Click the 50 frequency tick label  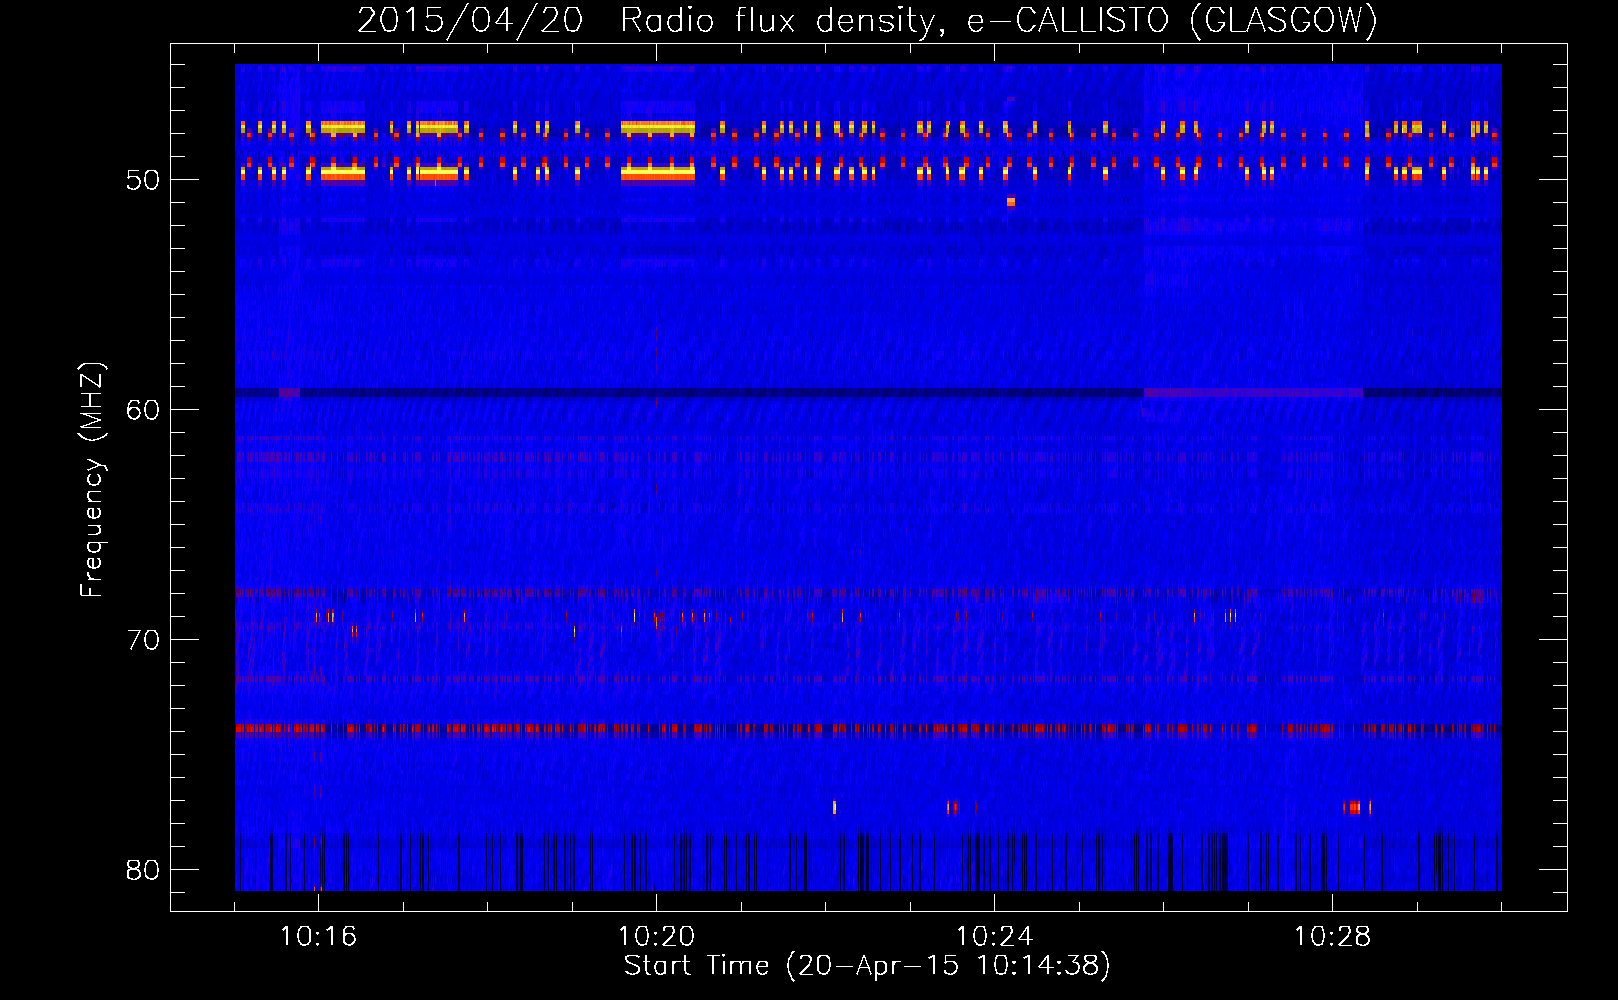[143, 180]
